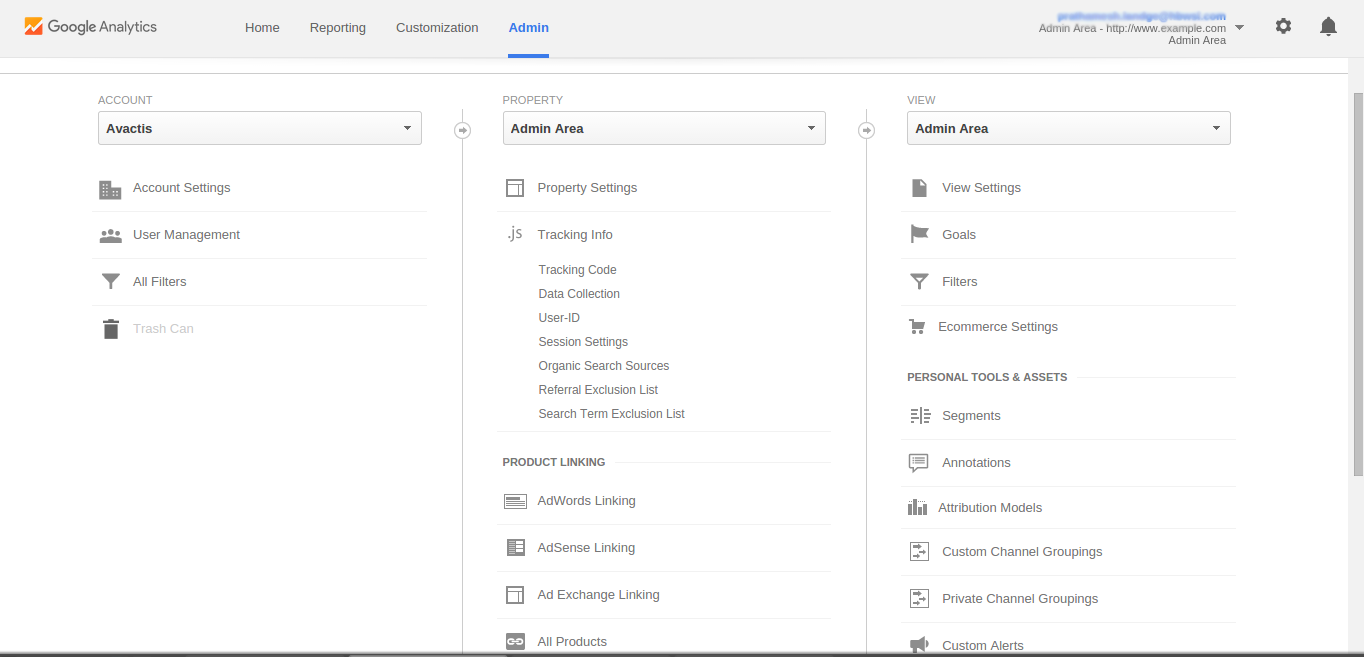Click the Segments icon
The height and width of the screenshot is (657, 1364).
coord(920,416)
